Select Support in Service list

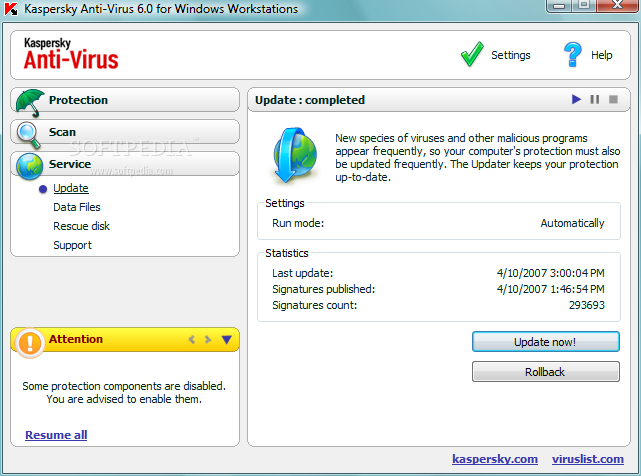72,245
